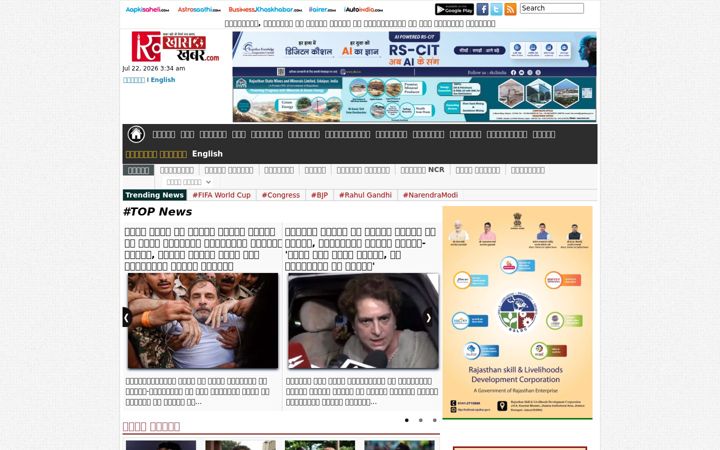720x450 pixels.
Task: Open the Rajasthan State Mines and Minerals banner
Action: pos(414,99)
